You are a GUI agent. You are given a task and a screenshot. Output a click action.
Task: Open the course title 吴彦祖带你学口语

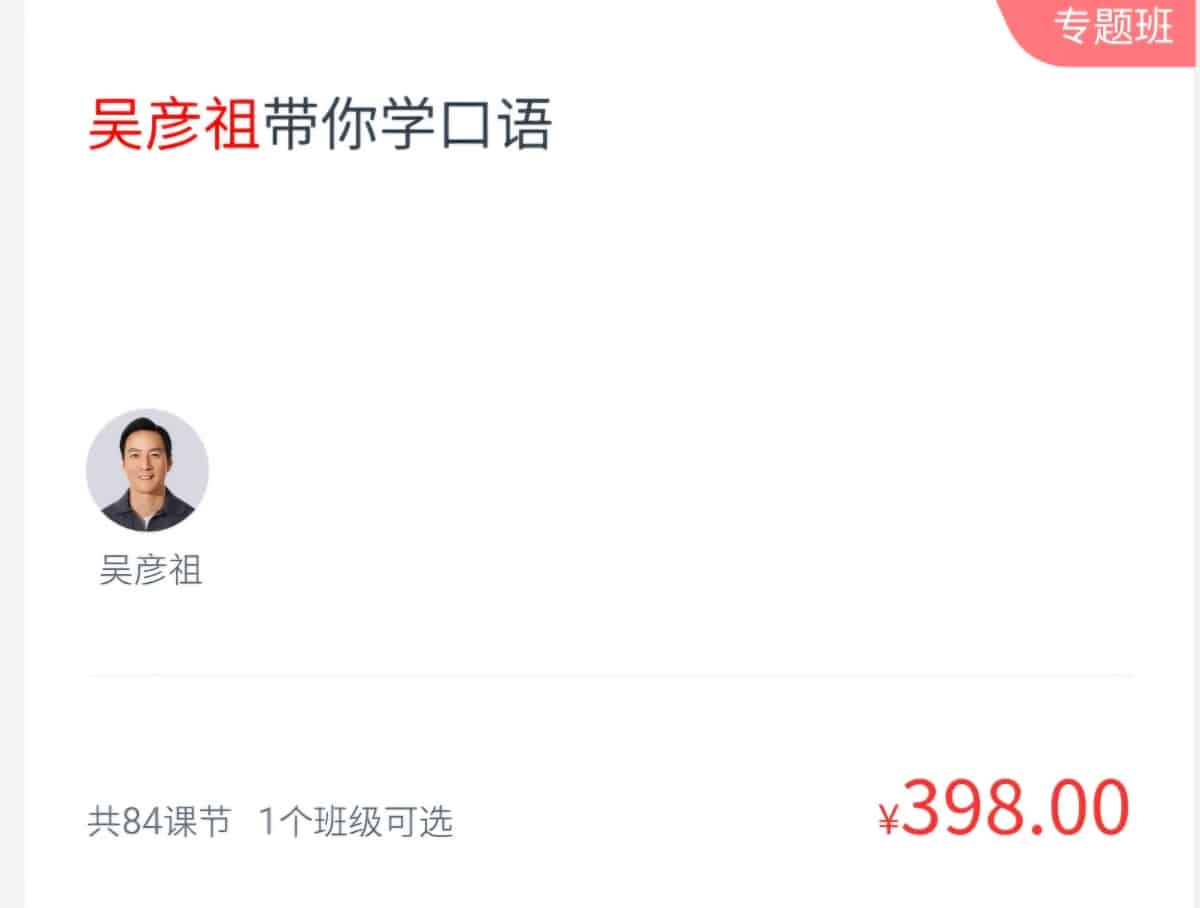click(x=320, y=127)
